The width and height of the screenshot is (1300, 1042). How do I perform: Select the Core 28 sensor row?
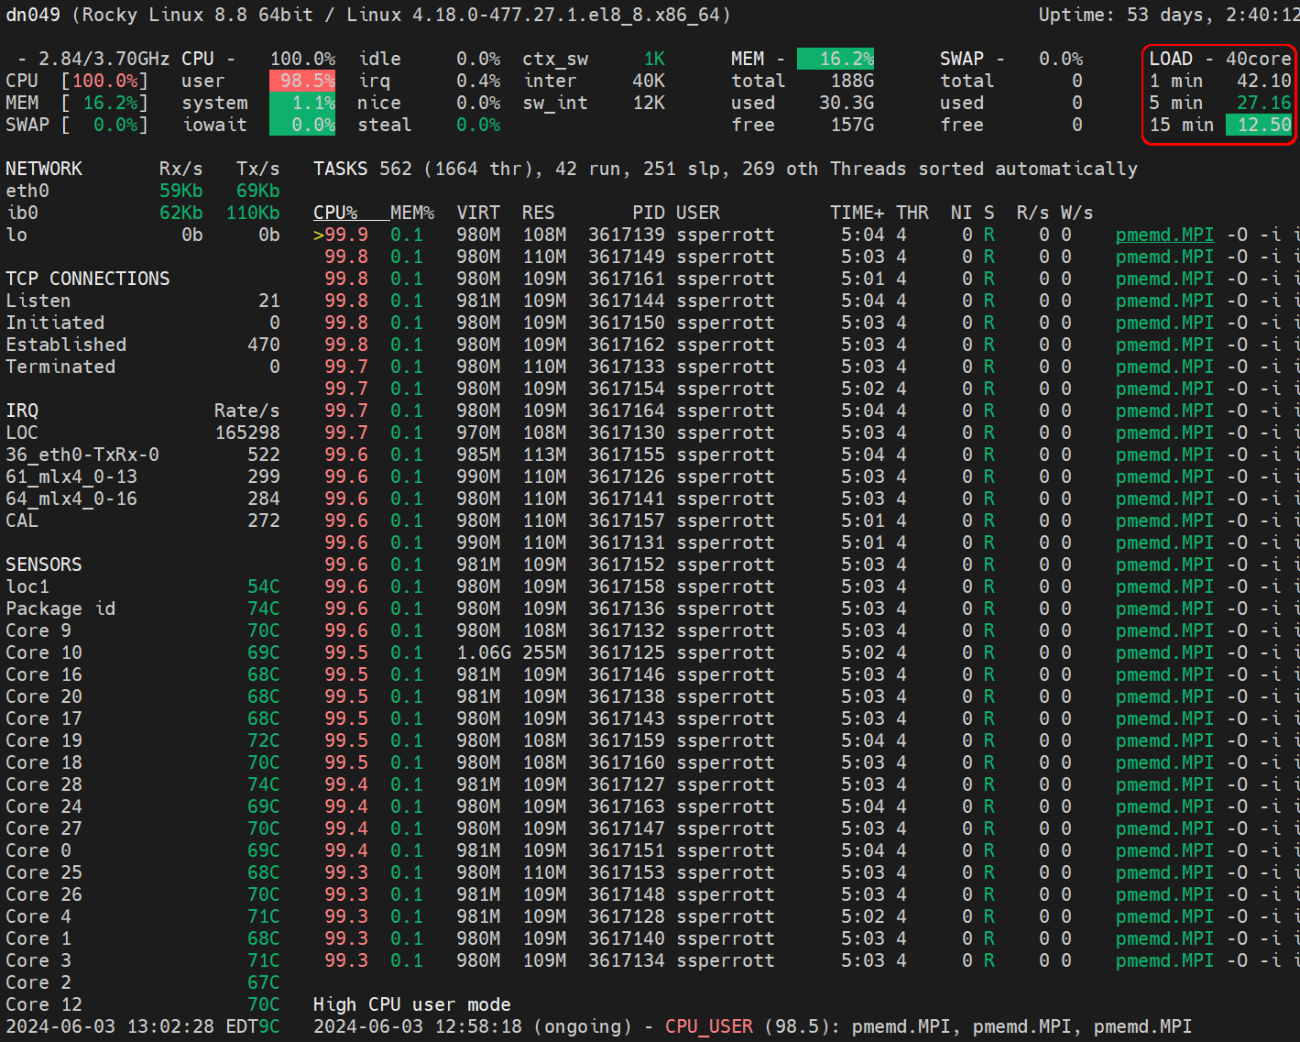[143, 785]
